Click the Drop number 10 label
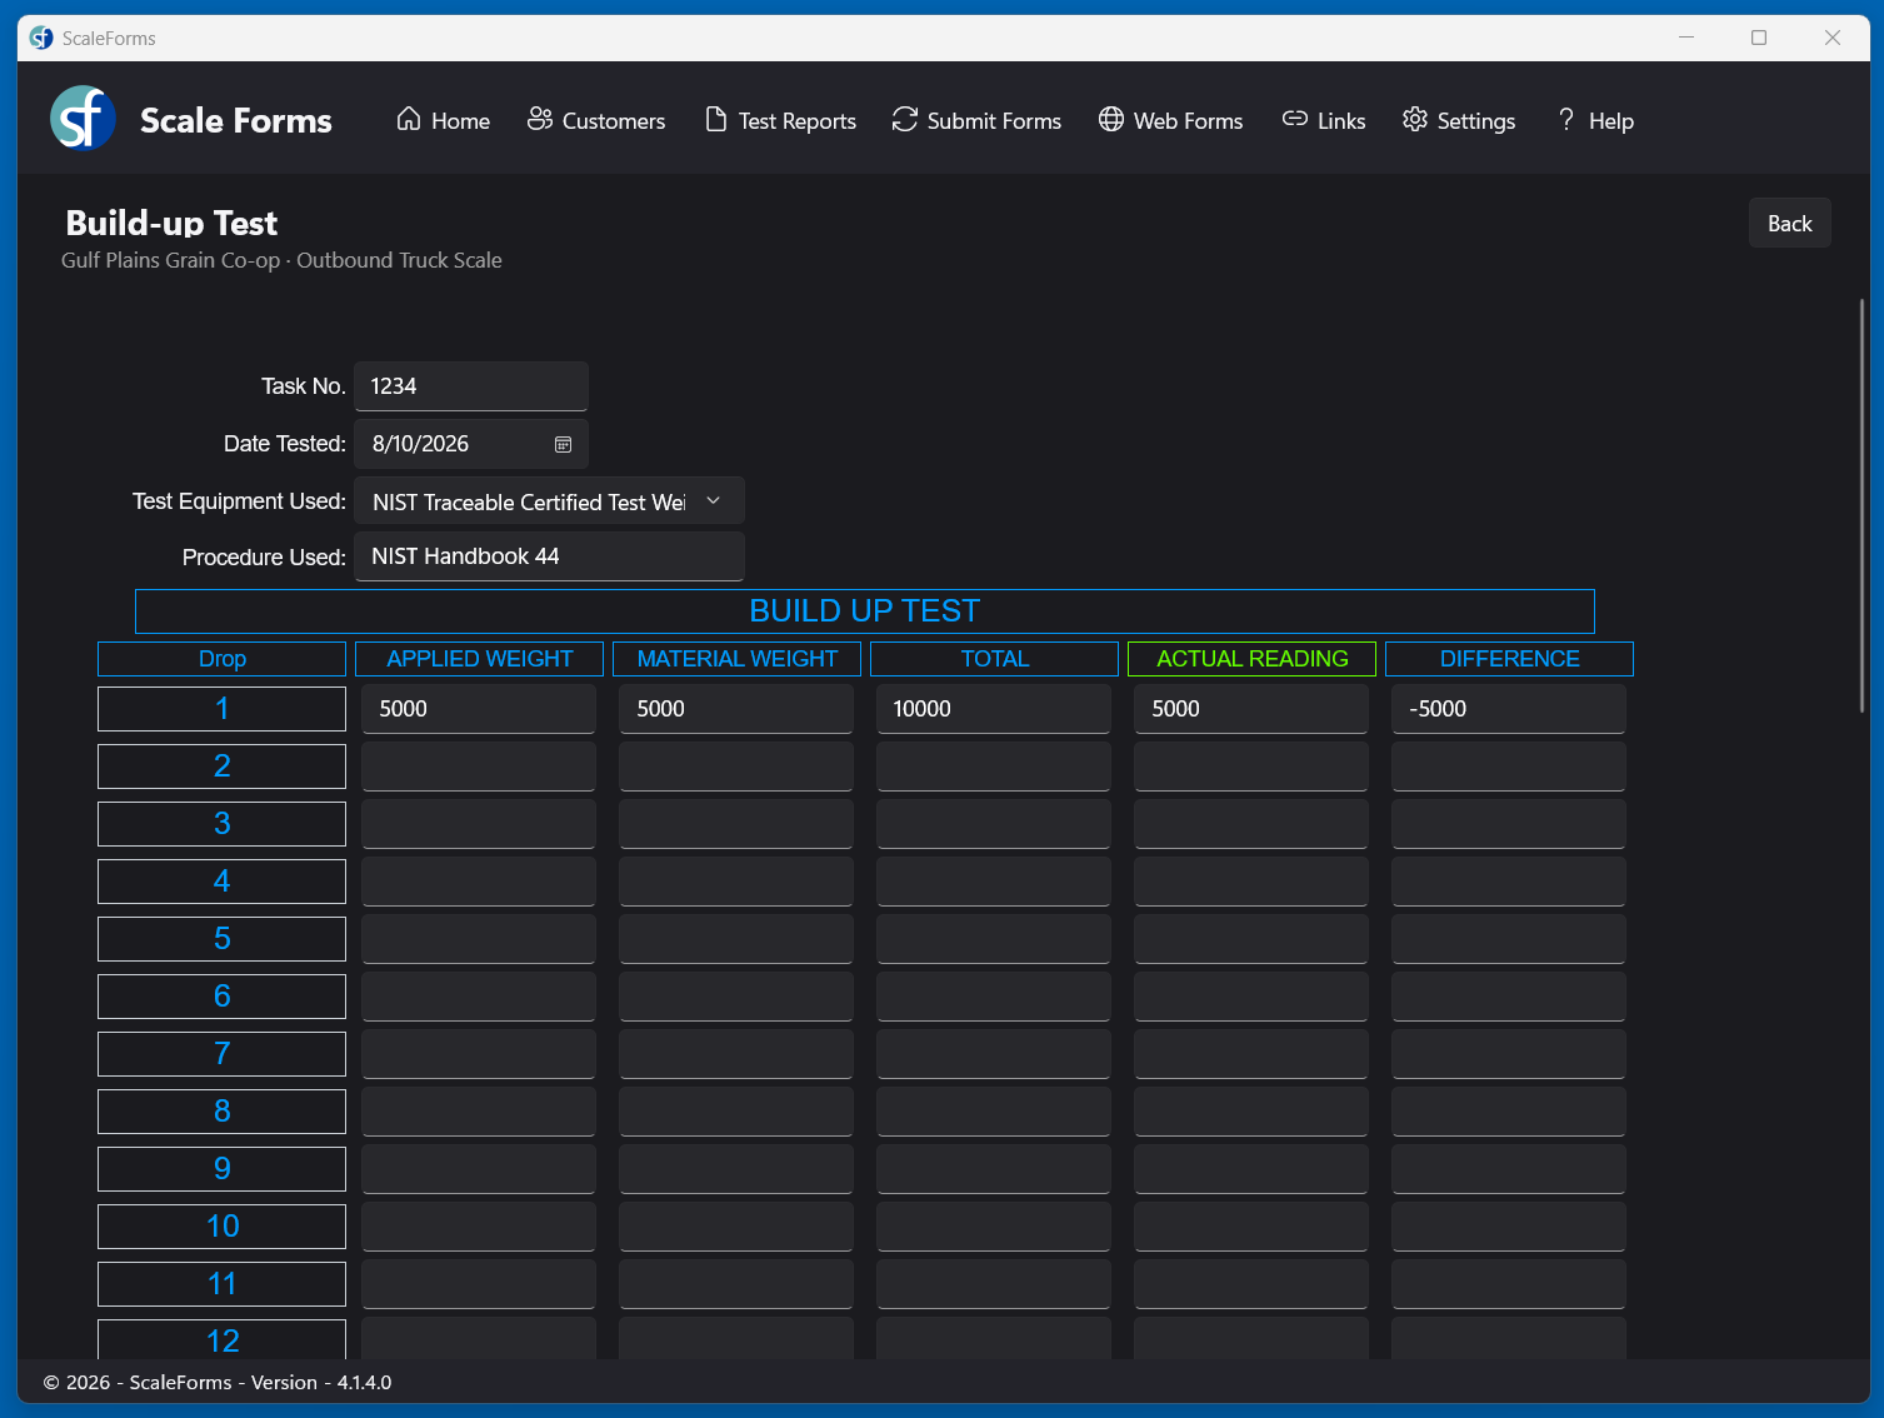Screen dimensions: 1884x1418 (222, 1226)
